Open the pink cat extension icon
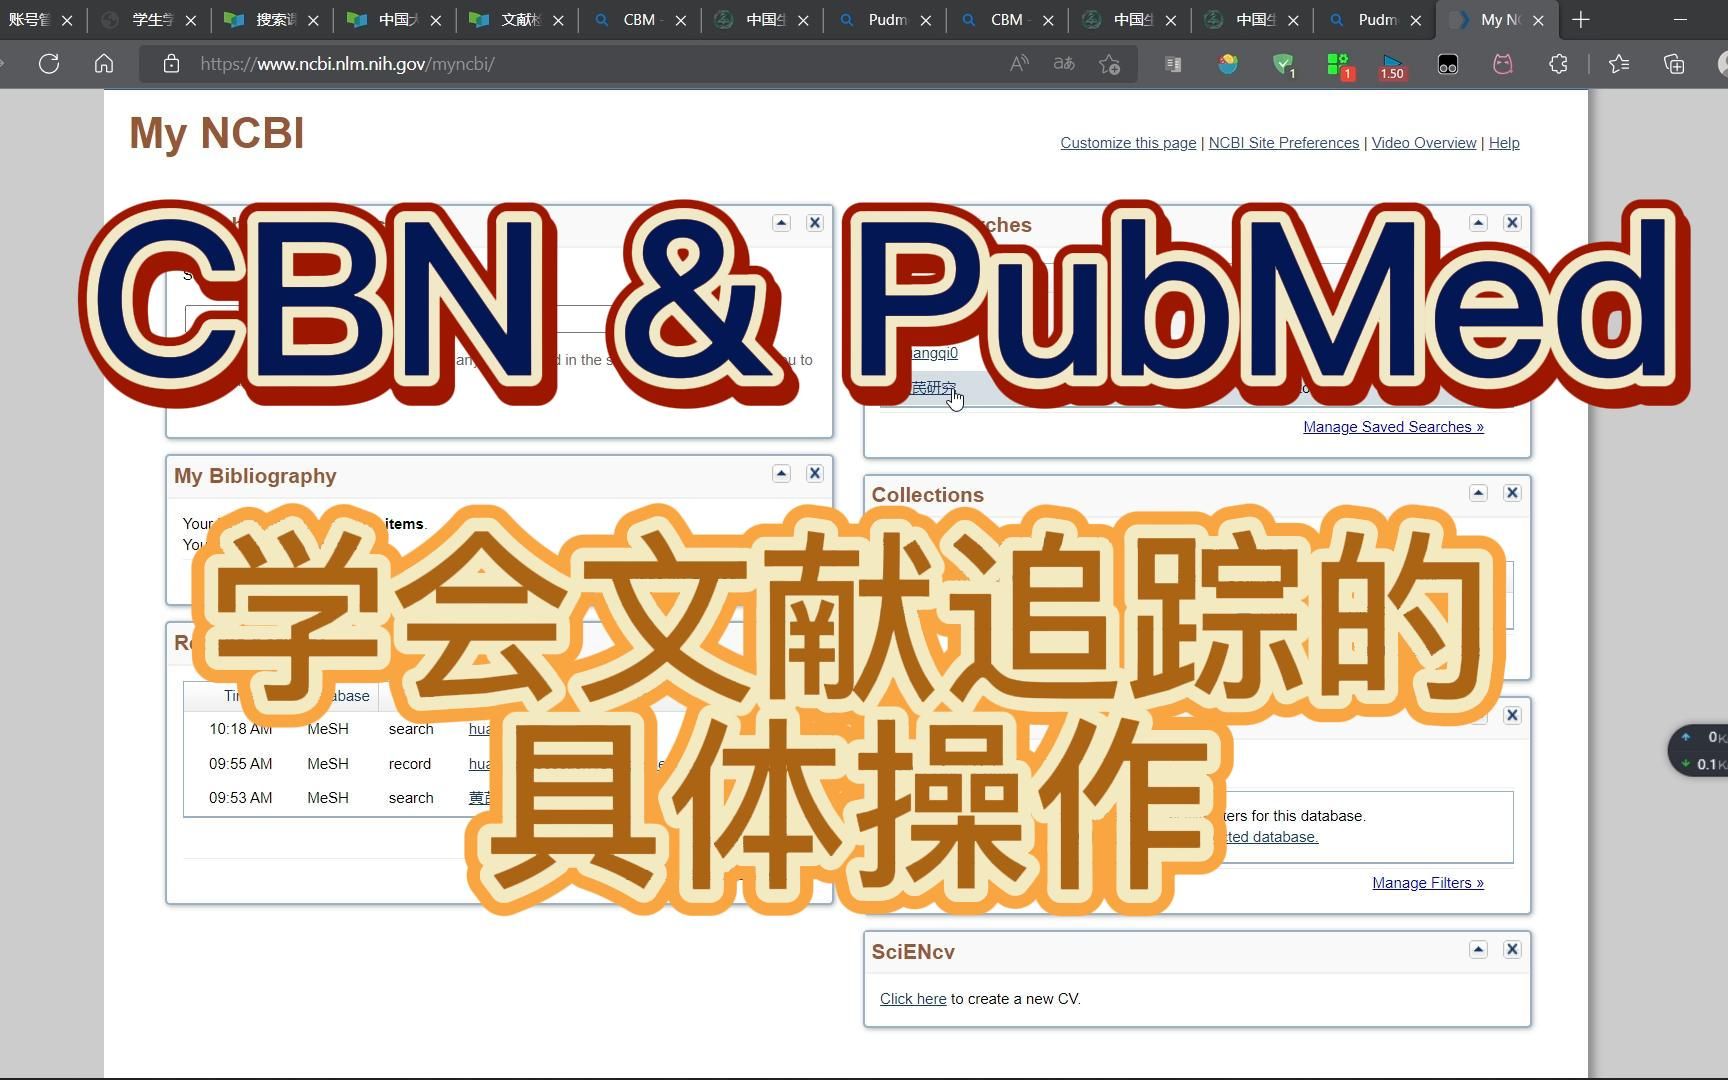 [x=1501, y=64]
